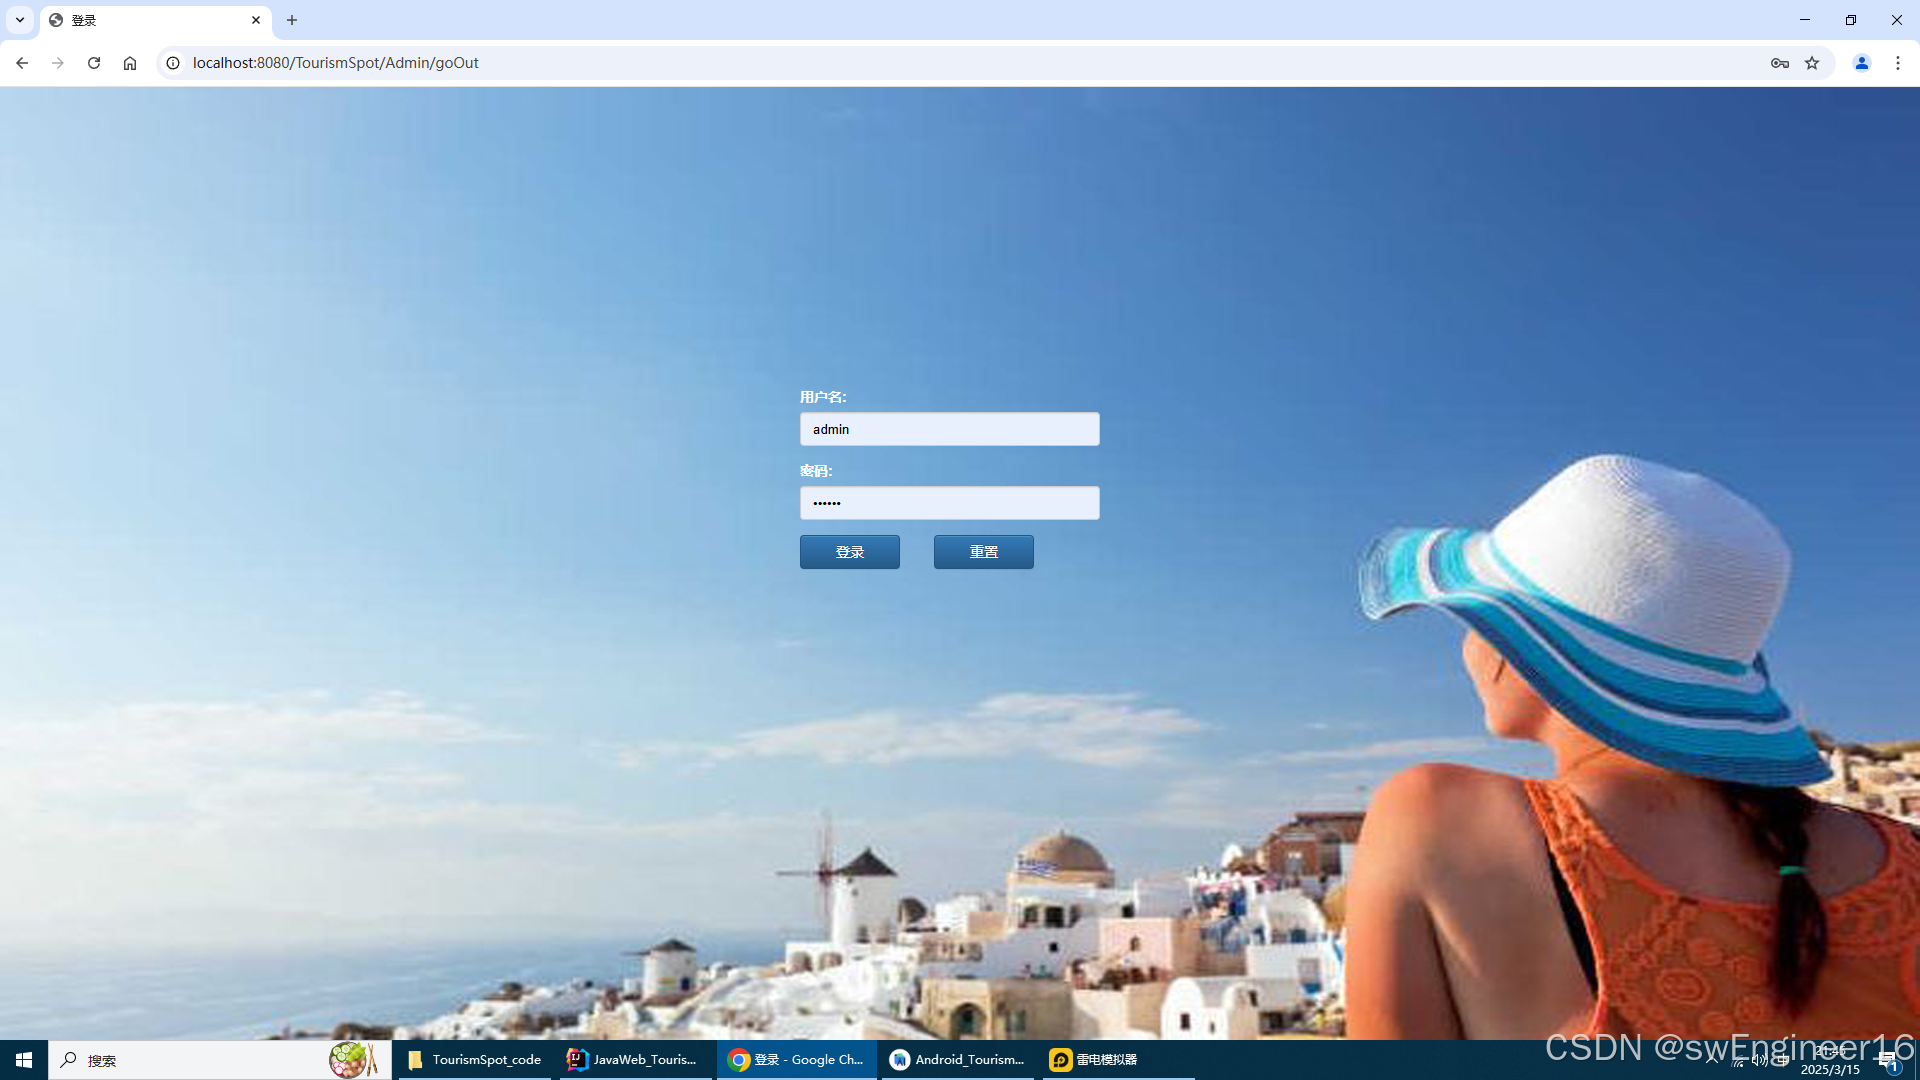Image resolution: width=1920 pixels, height=1080 pixels.
Task: Focus the username field containing admin
Action: [949, 429]
